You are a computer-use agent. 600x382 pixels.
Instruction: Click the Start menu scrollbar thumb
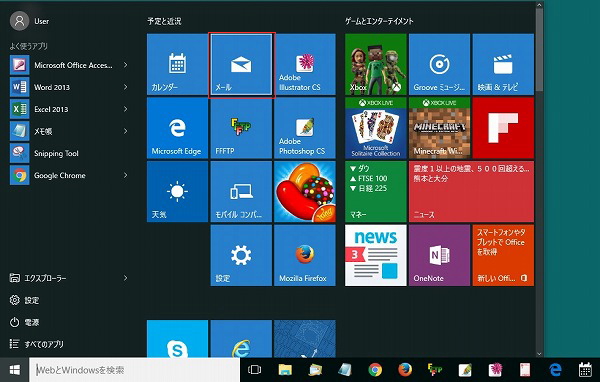click(x=539, y=50)
